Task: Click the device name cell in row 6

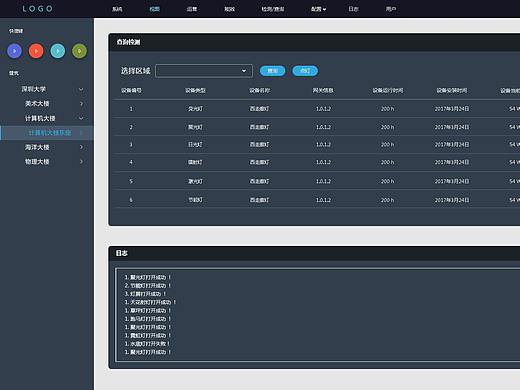Action: point(260,200)
